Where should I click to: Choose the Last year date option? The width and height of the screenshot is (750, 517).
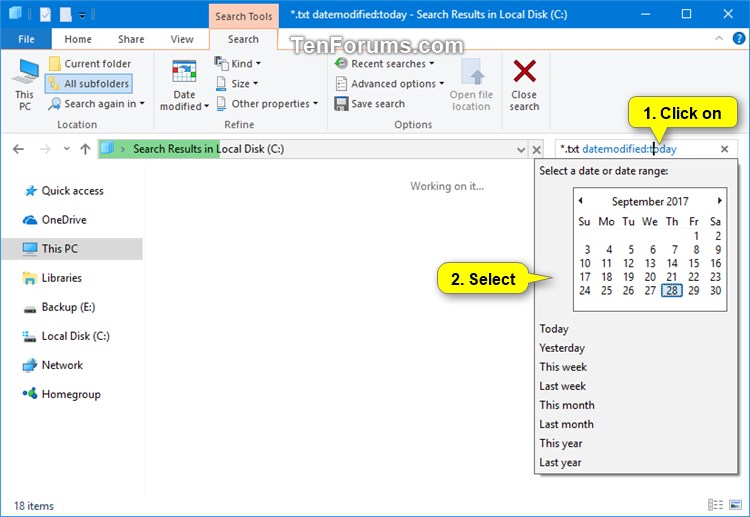click(560, 462)
